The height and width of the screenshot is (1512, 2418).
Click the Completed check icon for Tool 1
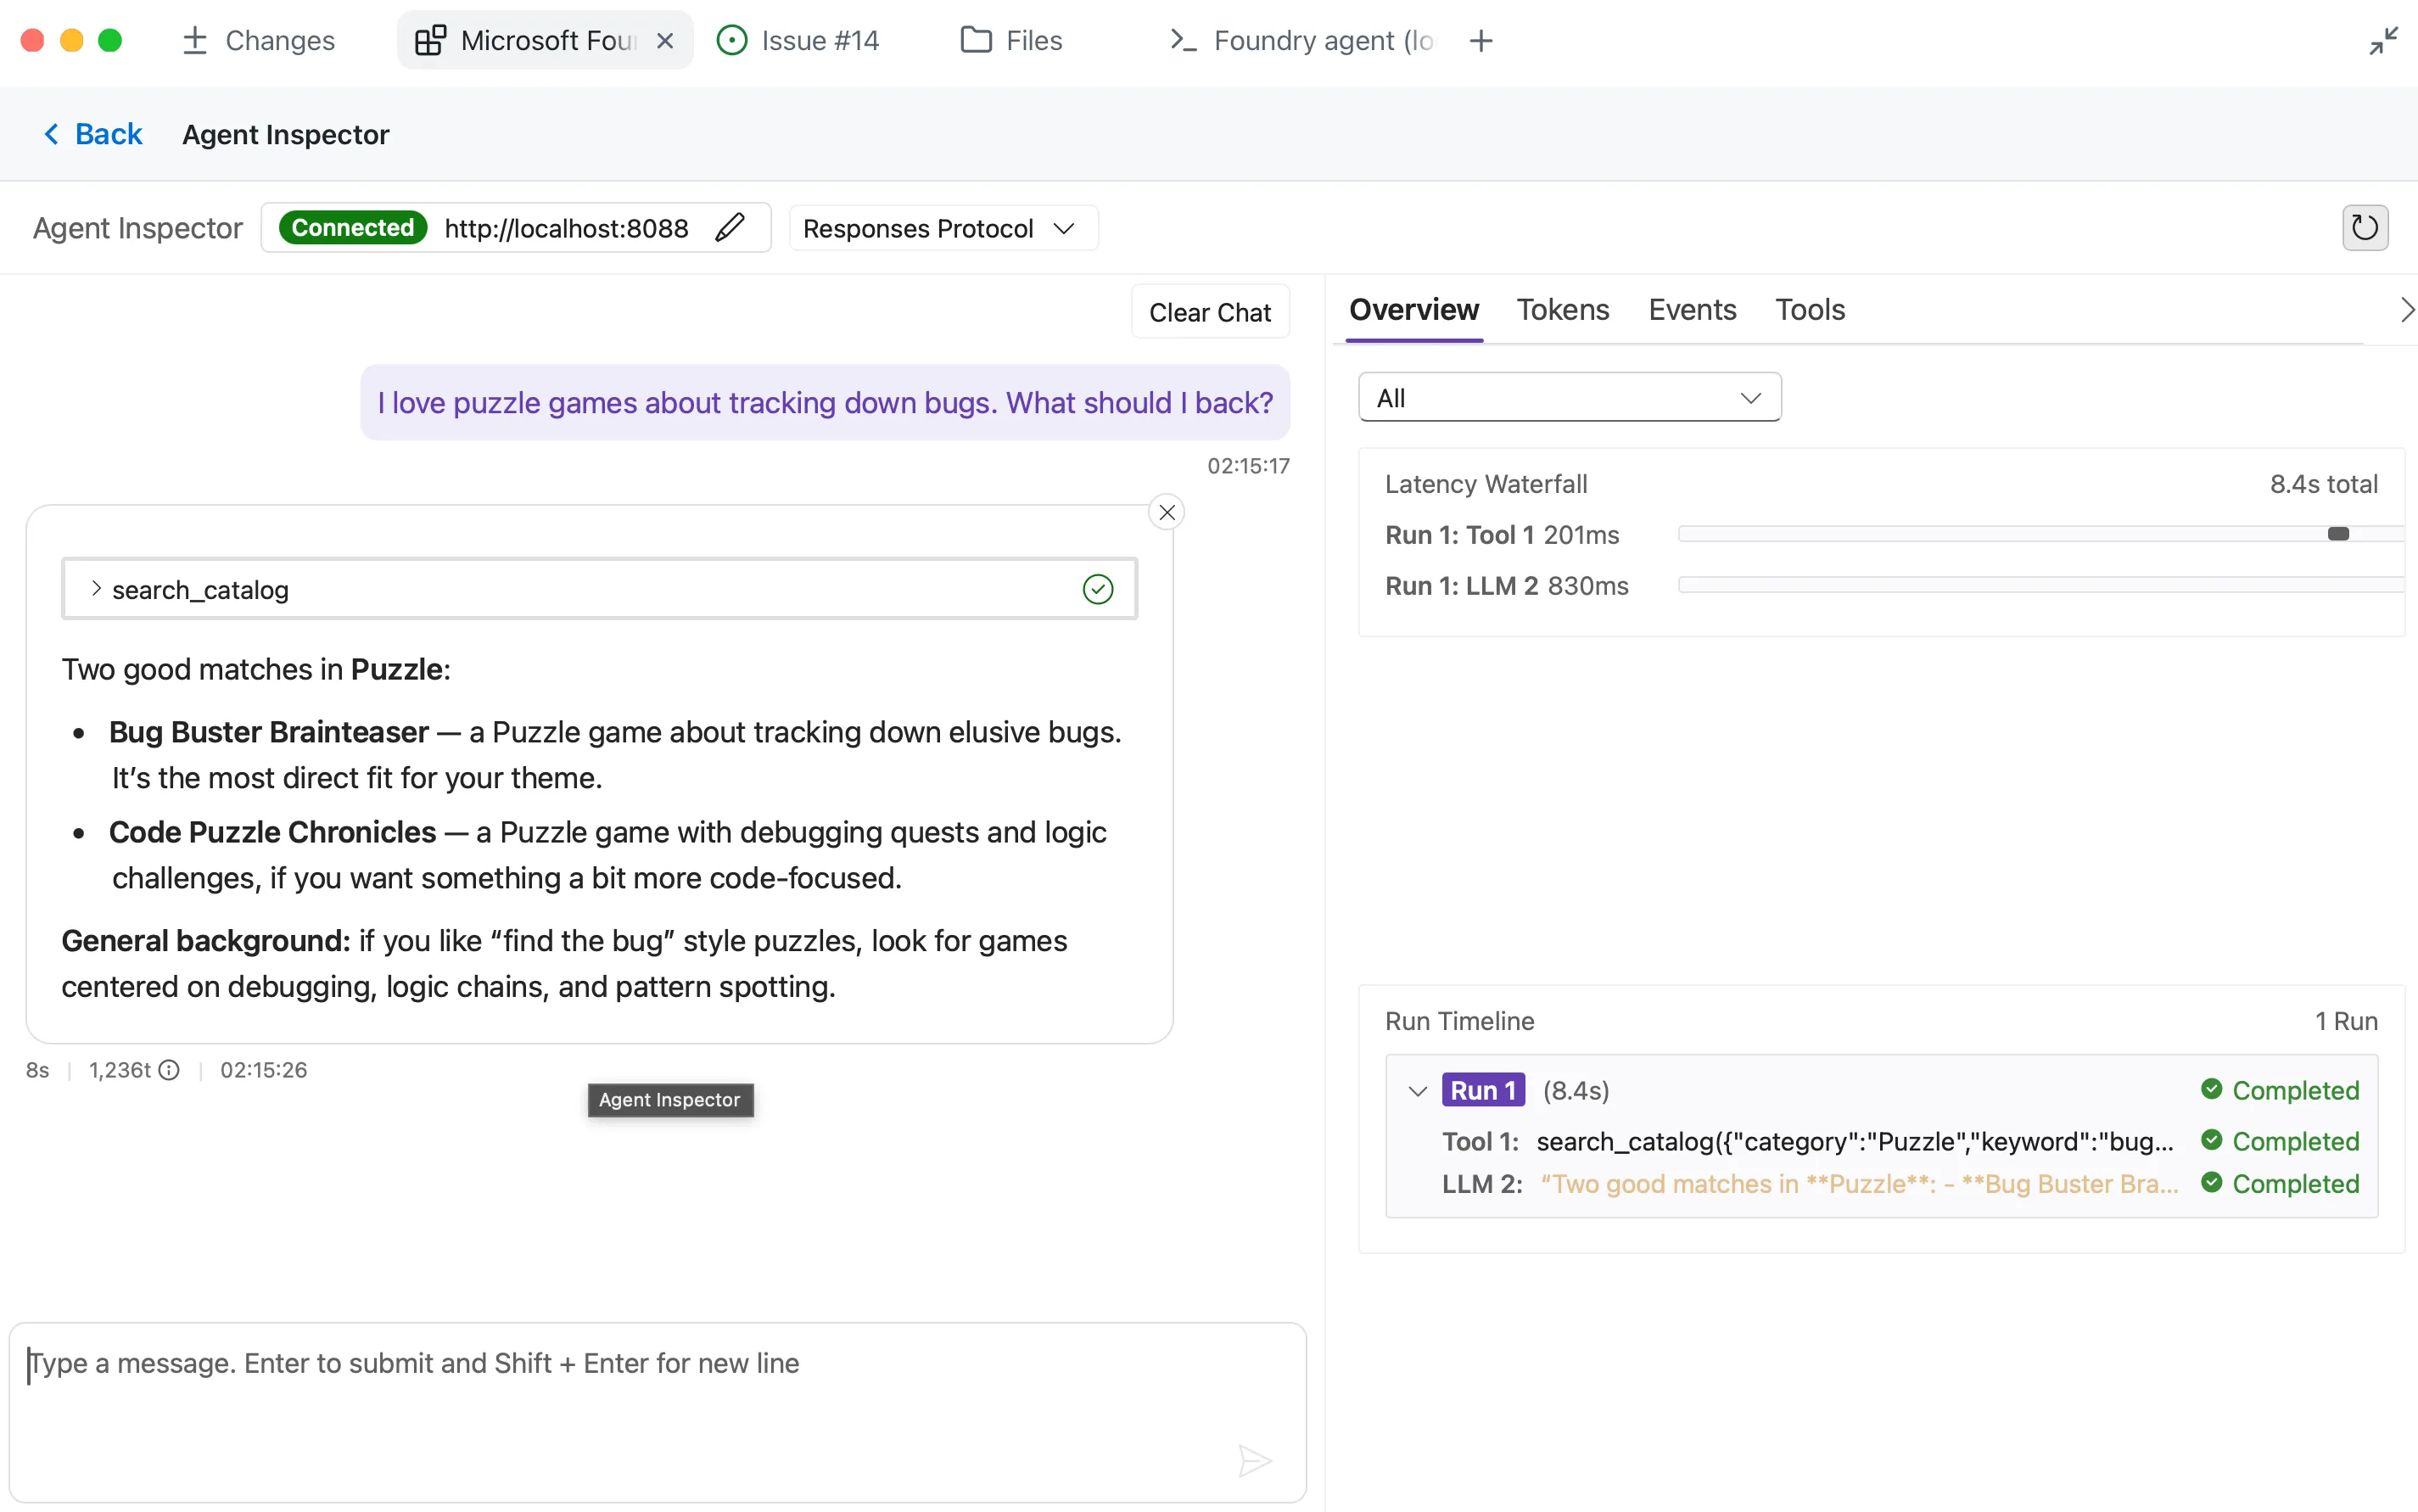tap(2211, 1140)
